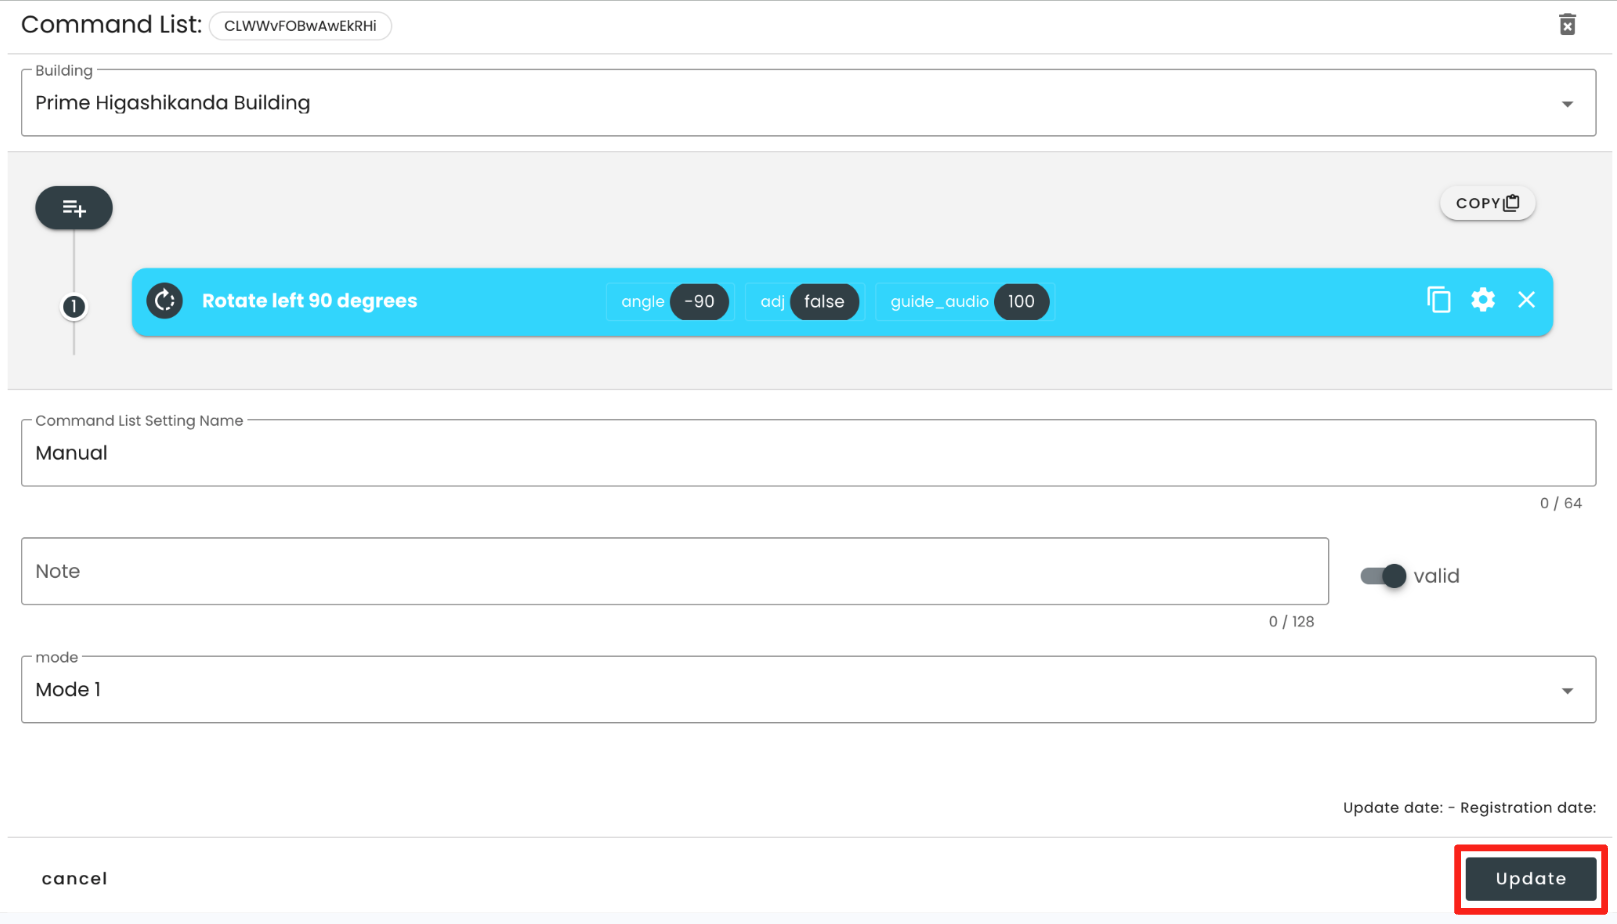Viewport: 1617px width, 924px height.
Task: Click the add command button
Action: tap(74, 208)
